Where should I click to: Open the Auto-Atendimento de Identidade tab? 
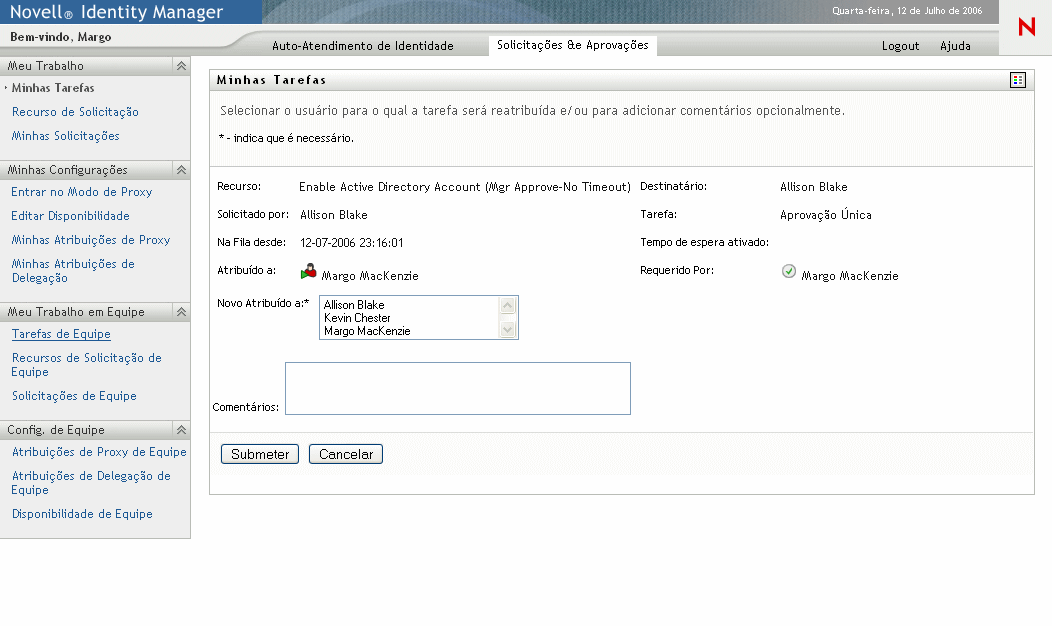pos(362,46)
